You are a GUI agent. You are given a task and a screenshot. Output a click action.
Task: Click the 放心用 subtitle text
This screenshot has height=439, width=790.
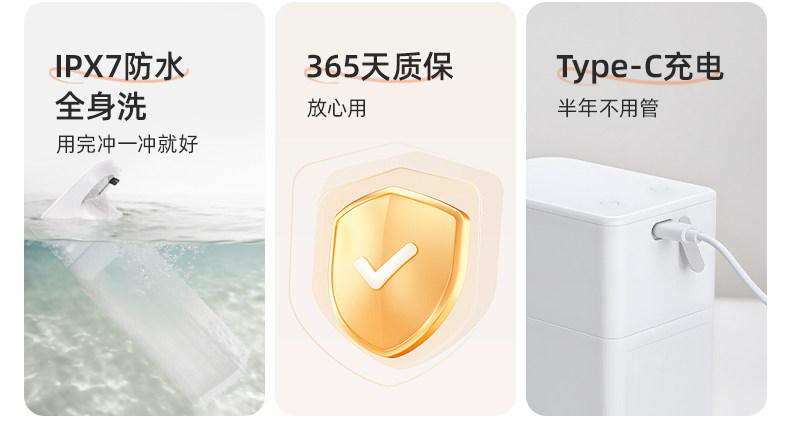pos(337,108)
